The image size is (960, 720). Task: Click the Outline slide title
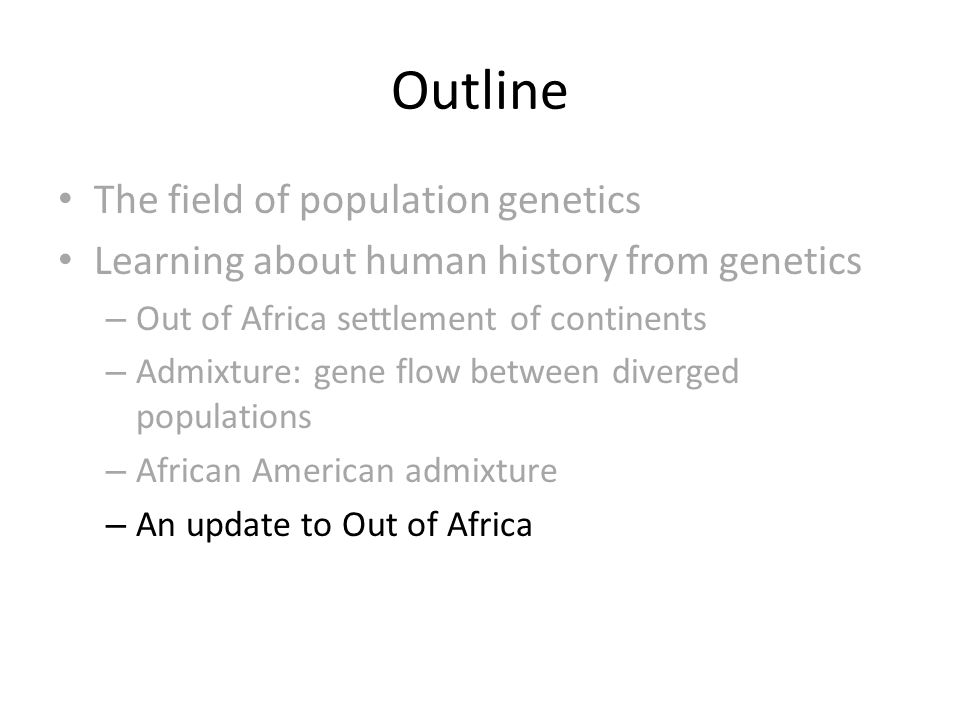coord(479,91)
